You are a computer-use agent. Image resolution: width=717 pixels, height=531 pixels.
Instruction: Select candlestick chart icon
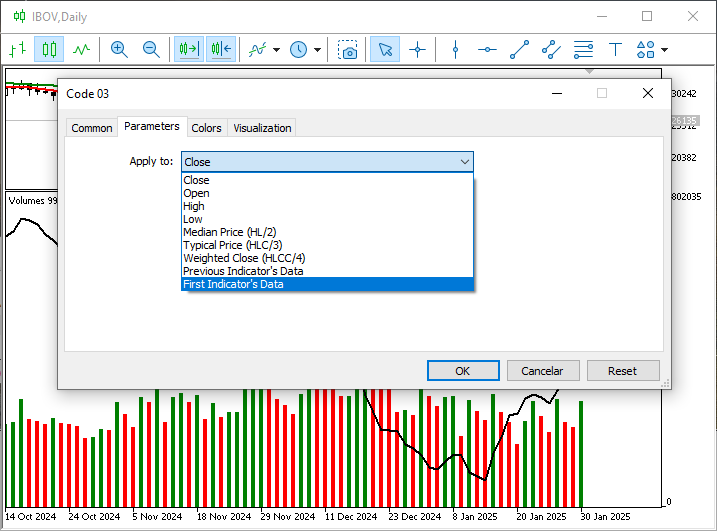point(49,49)
